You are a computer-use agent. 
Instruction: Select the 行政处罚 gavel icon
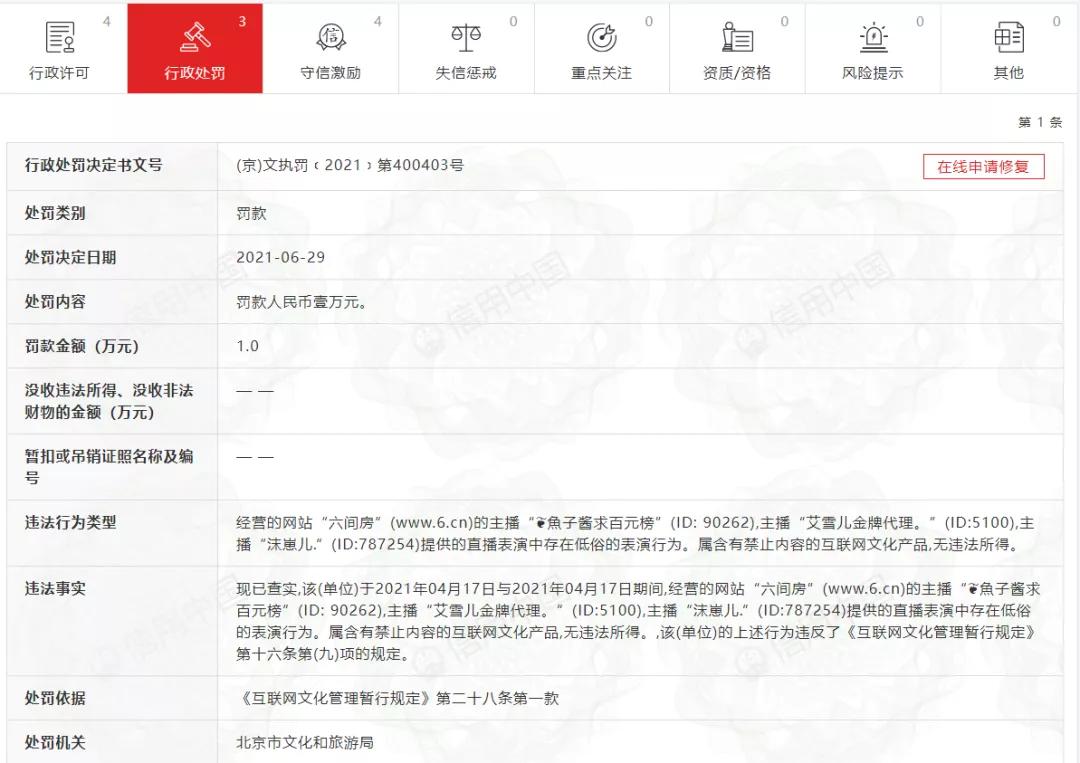pyautogui.click(x=195, y=37)
